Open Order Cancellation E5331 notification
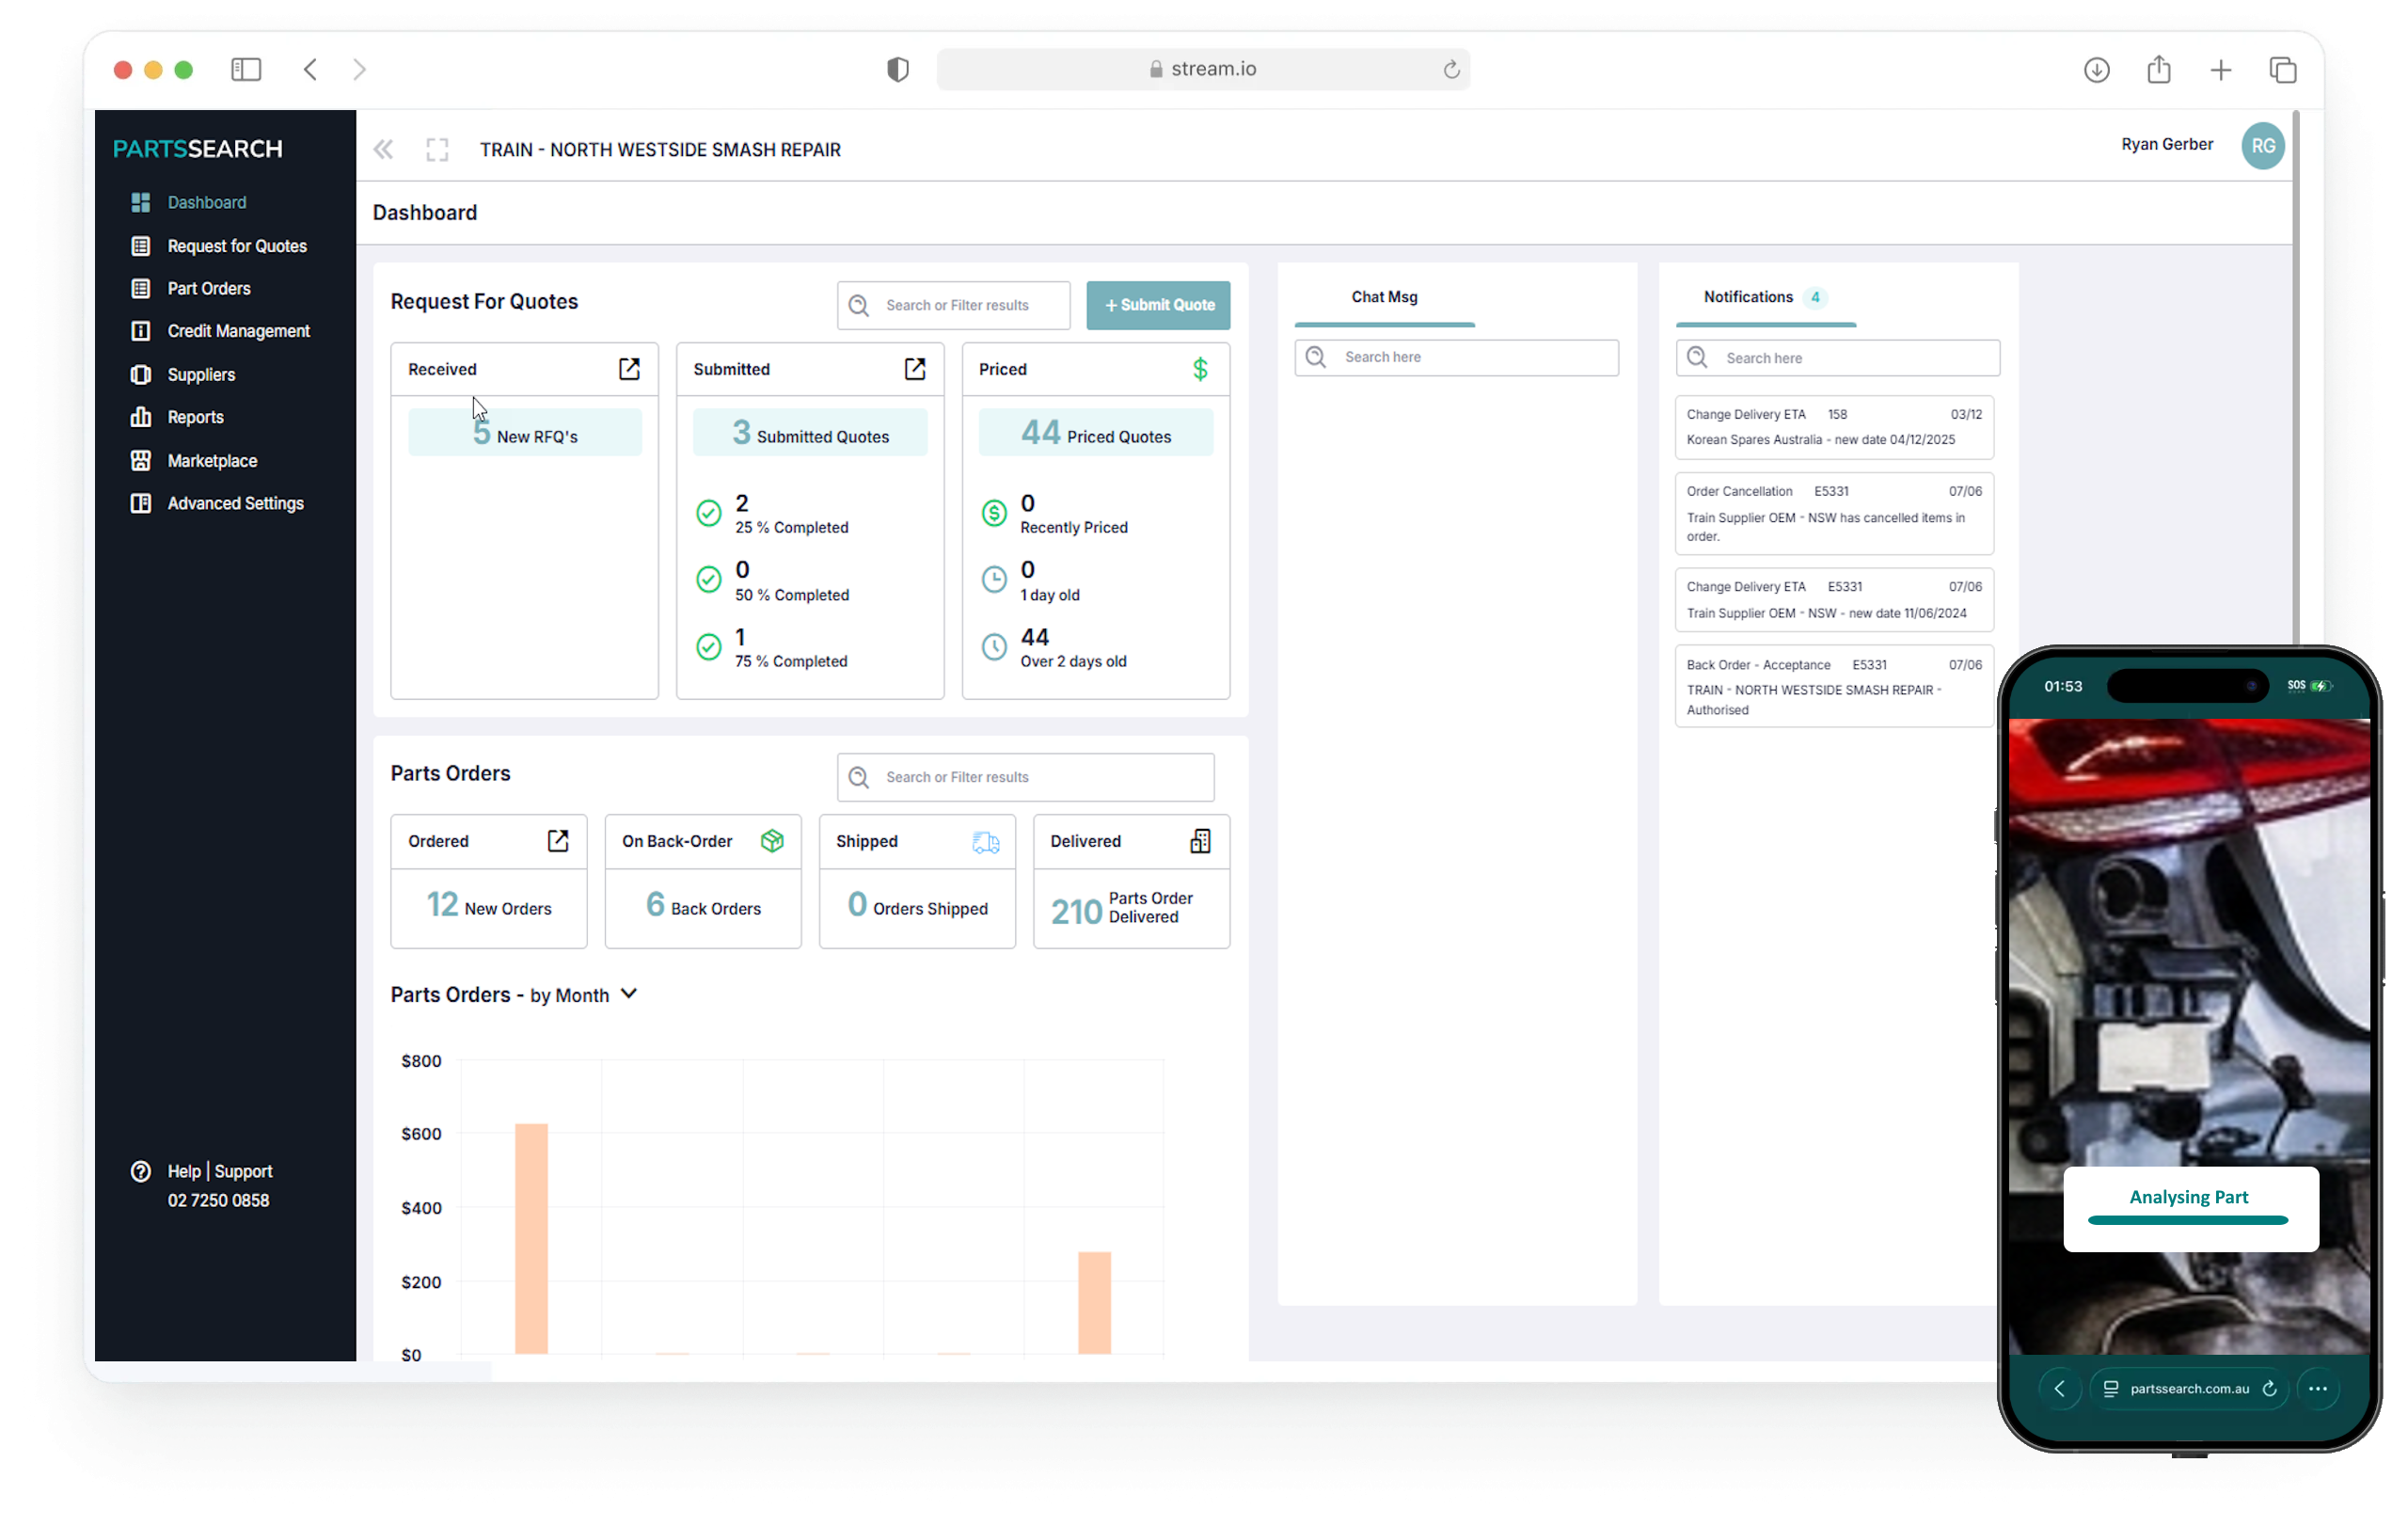The width and height of the screenshot is (2408, 1526). (1834, 513)
